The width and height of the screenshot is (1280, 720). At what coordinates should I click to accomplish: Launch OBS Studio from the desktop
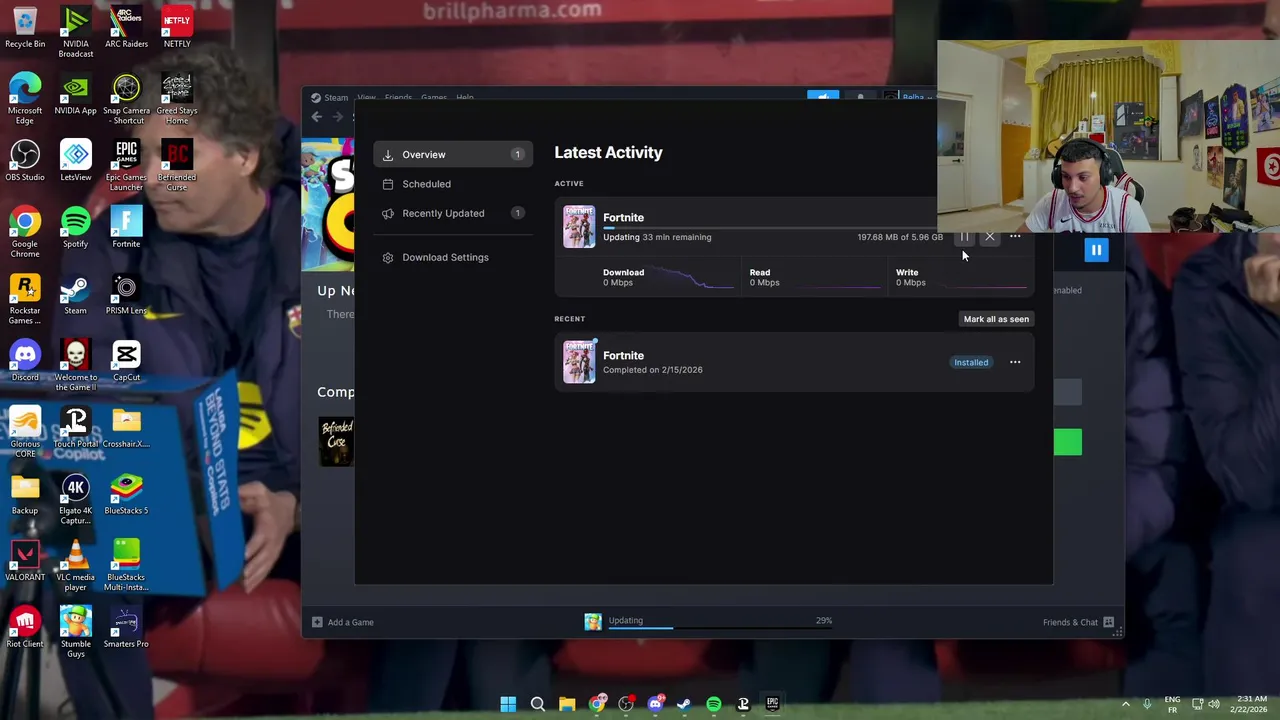25,161
